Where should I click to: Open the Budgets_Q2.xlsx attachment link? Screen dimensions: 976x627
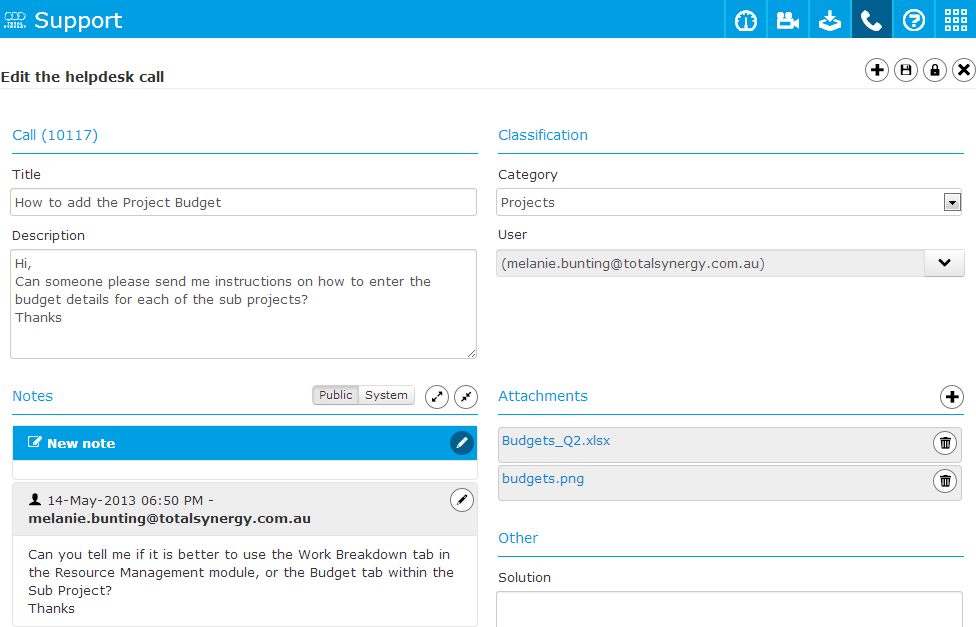(556, 440)
